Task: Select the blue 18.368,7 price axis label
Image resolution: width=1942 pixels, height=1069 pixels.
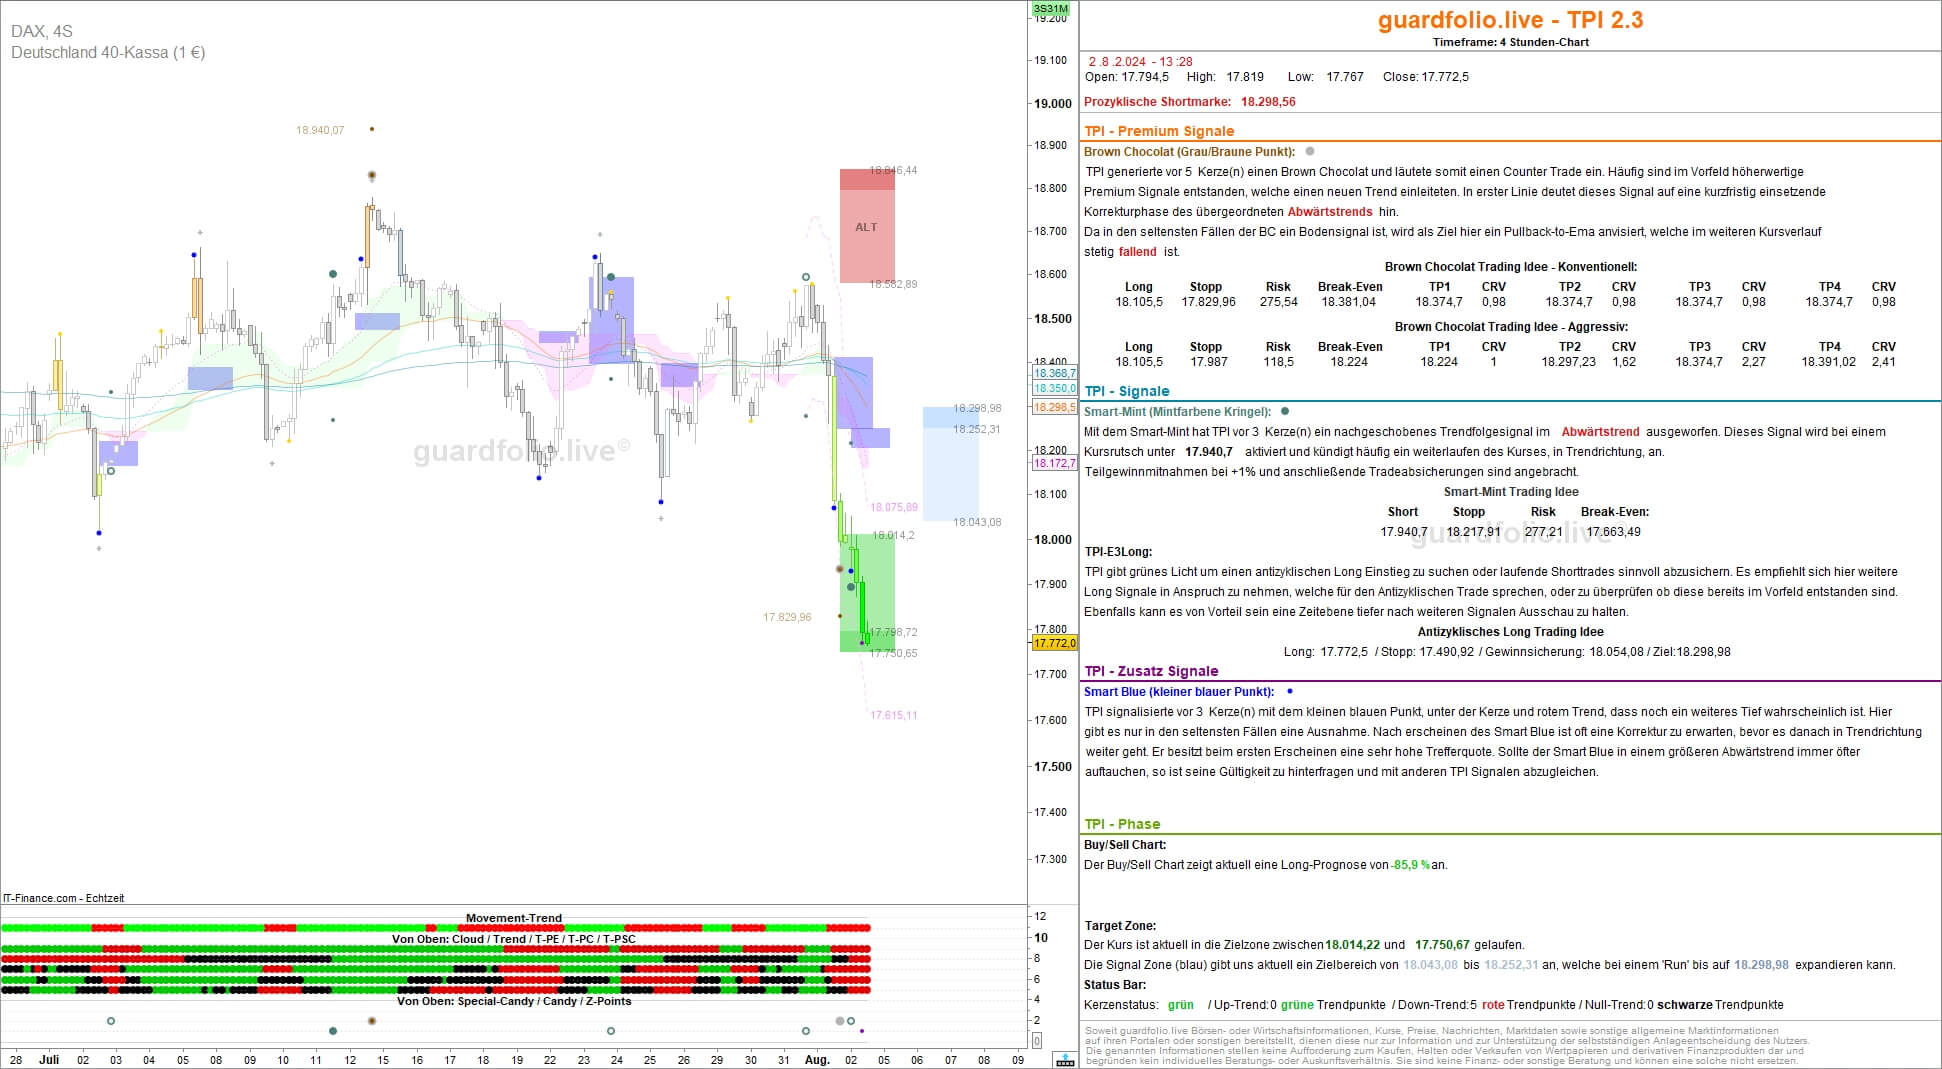Action: (x=1054, y=373)
